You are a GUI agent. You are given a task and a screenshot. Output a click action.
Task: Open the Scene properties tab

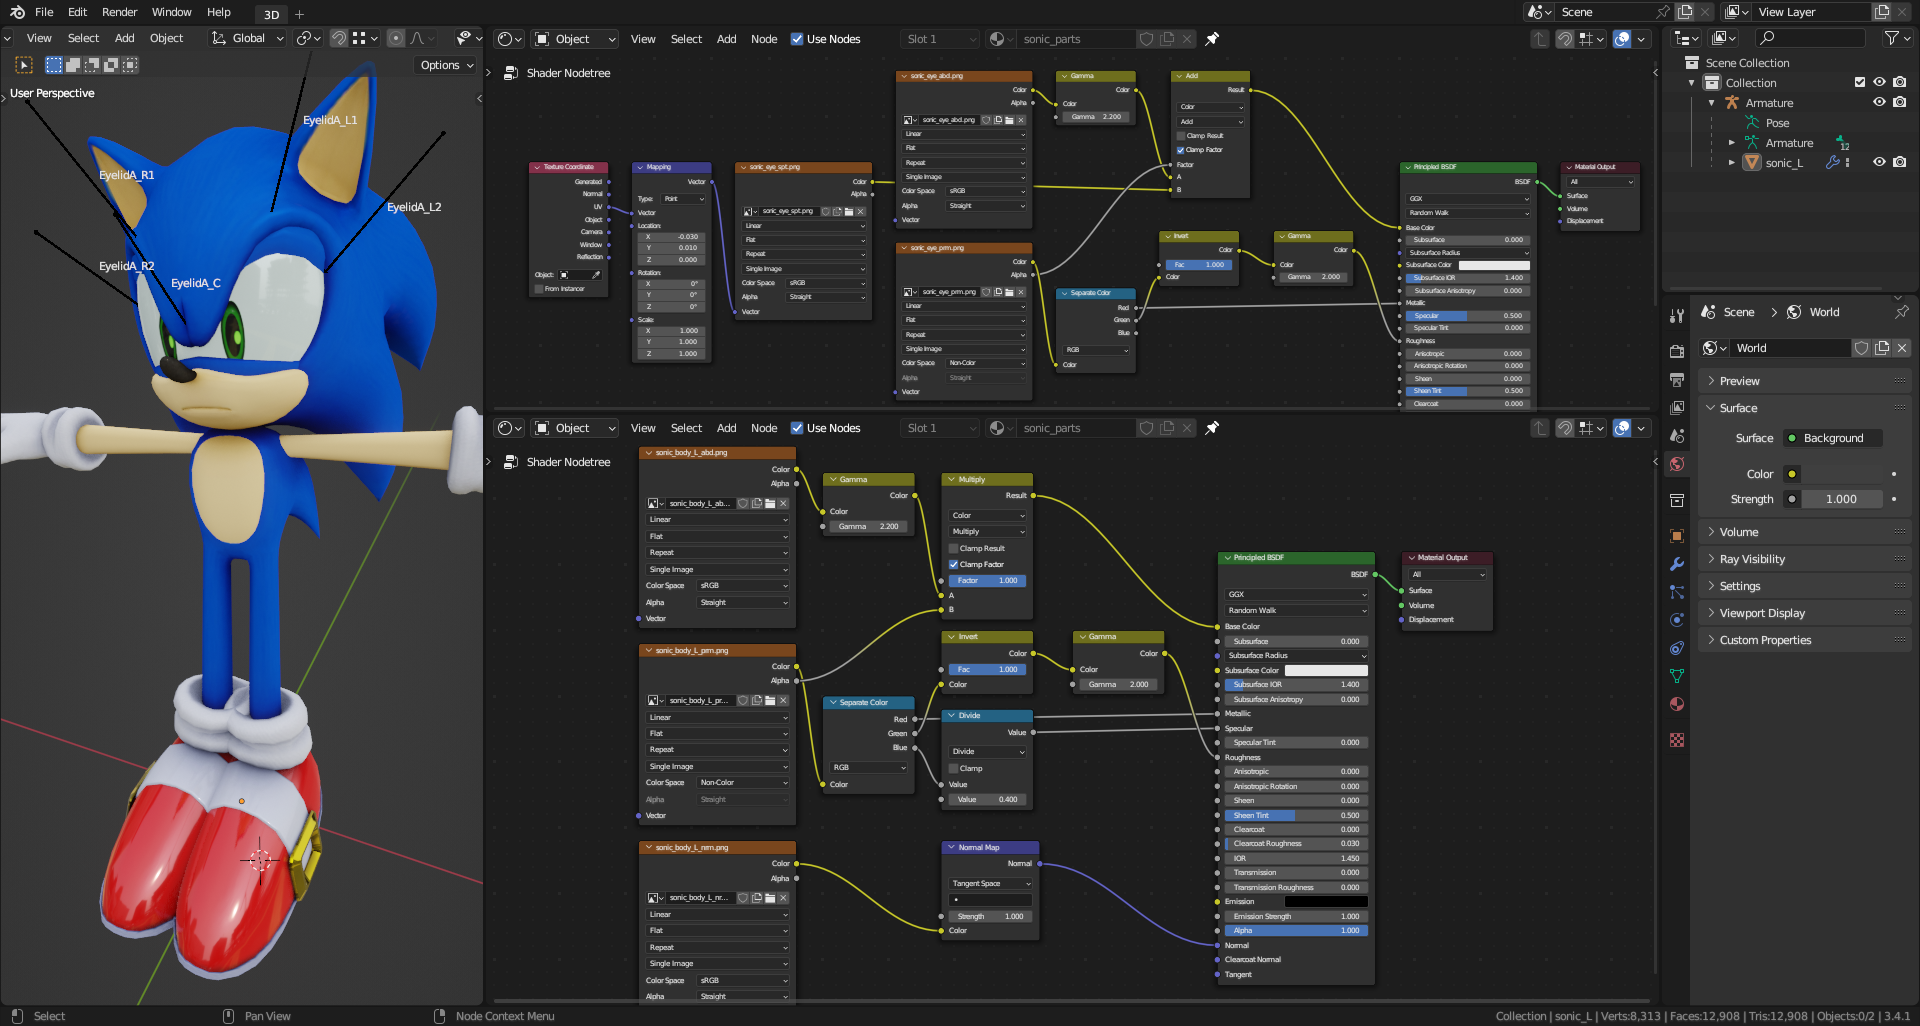click(1677, 436)
